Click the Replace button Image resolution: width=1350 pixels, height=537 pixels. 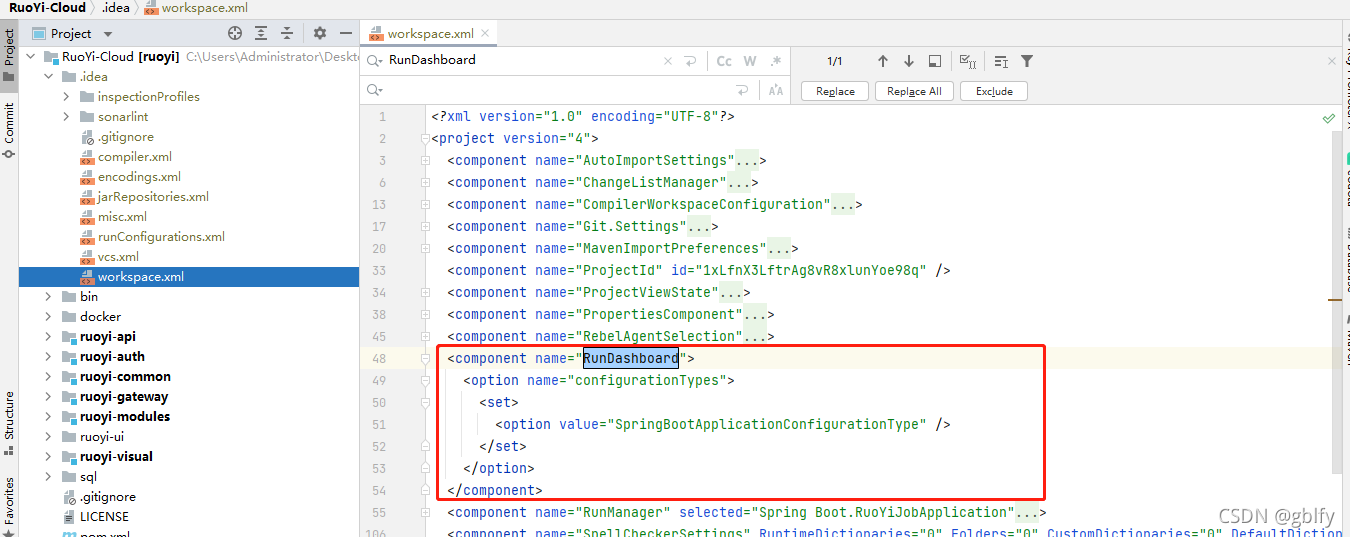click(835, 91)
